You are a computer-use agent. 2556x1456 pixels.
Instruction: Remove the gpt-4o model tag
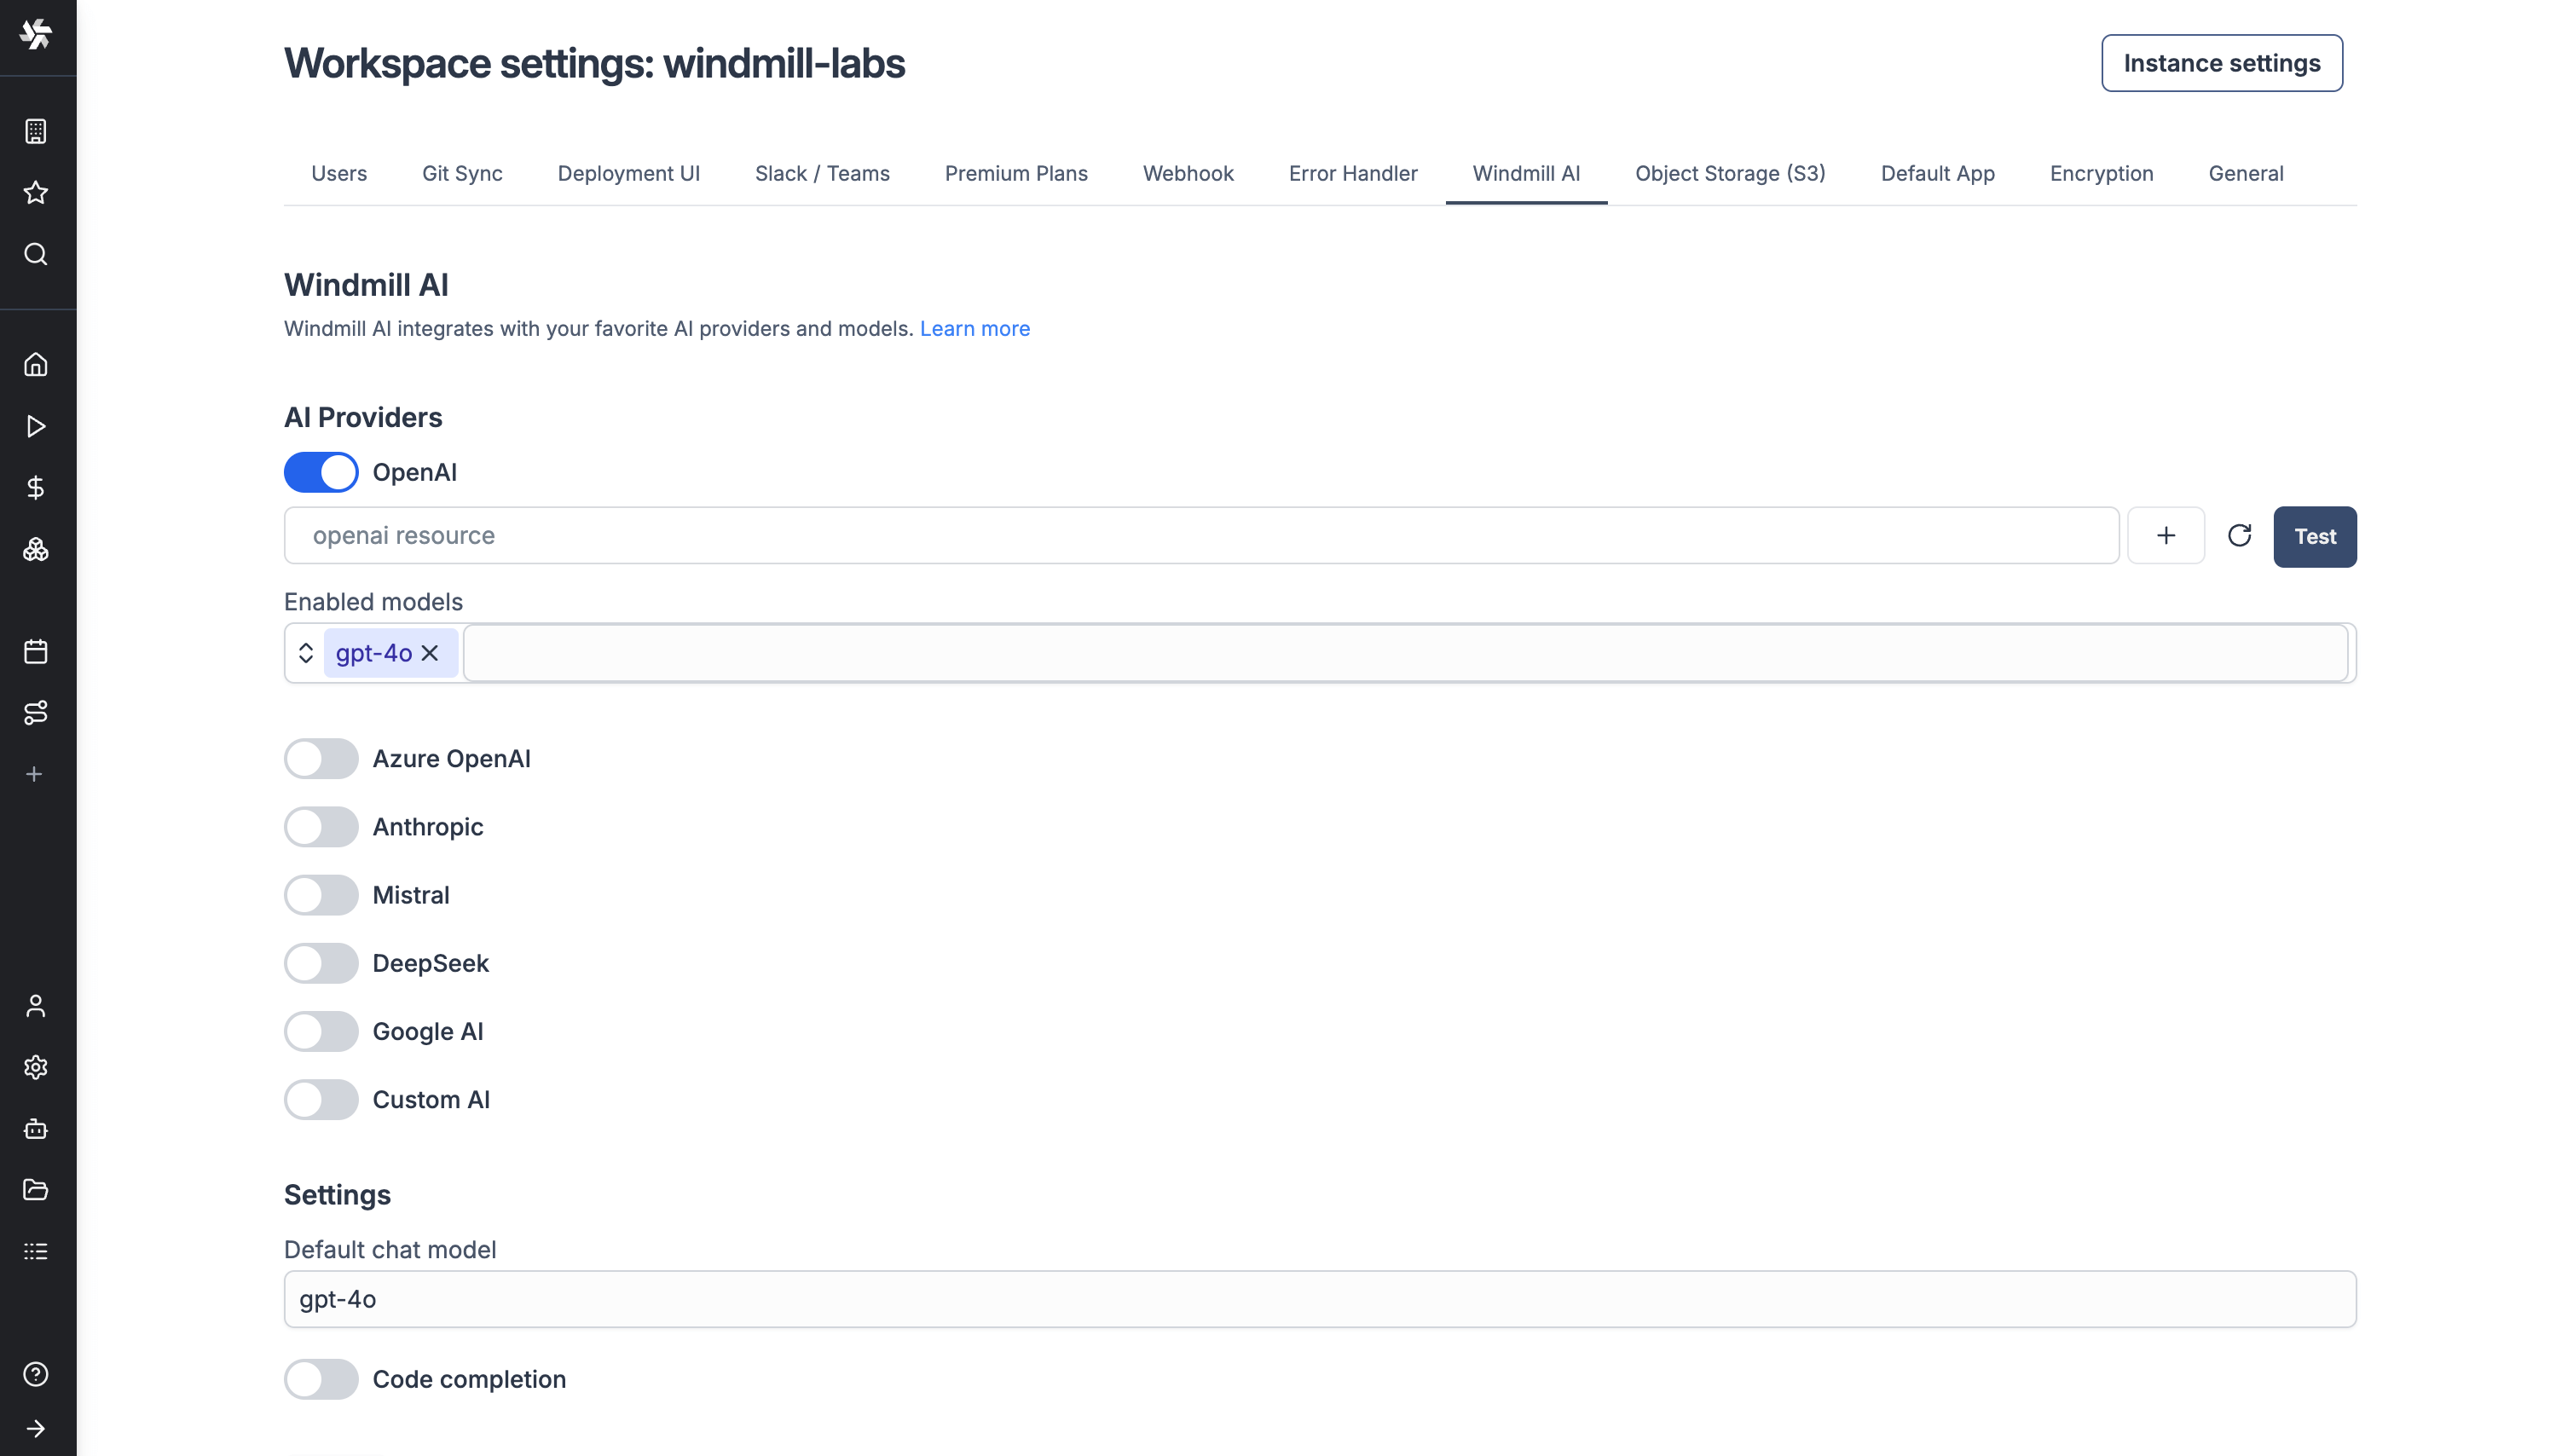point(430,653)
